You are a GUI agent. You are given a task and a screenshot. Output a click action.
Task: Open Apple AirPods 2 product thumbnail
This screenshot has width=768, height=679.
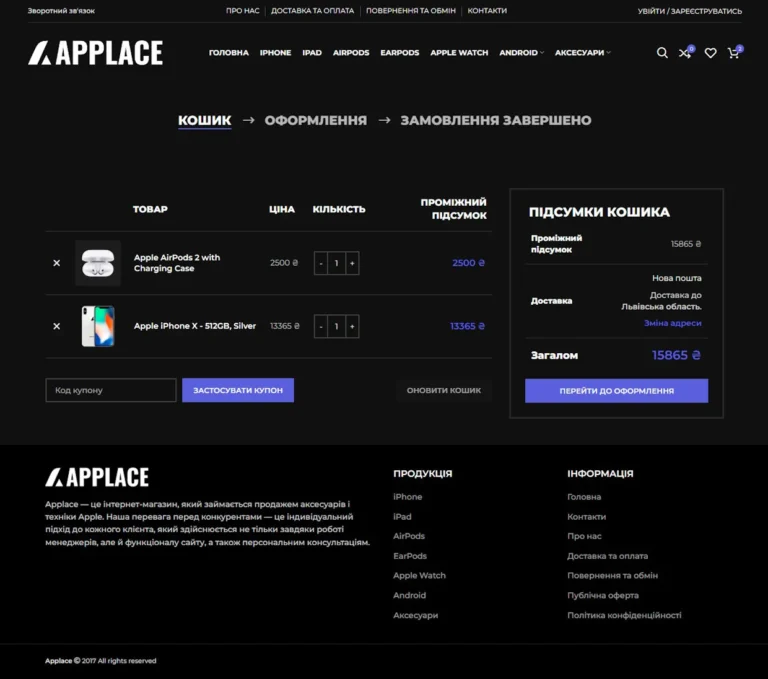(98, 263)
